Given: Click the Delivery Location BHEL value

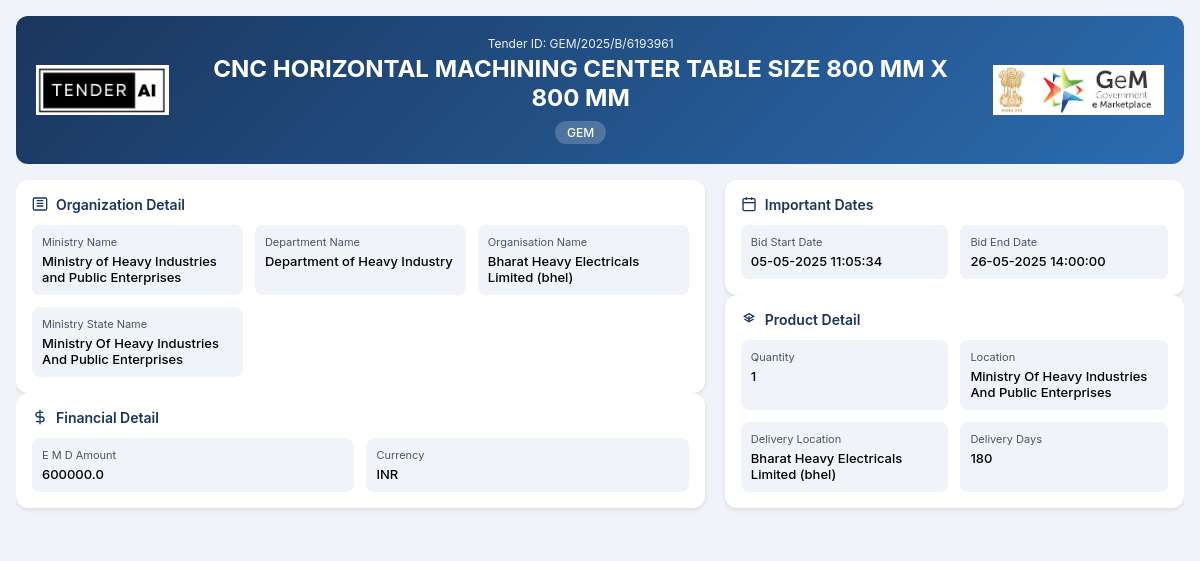Looking at the screenshot, I should click(826, 467).
